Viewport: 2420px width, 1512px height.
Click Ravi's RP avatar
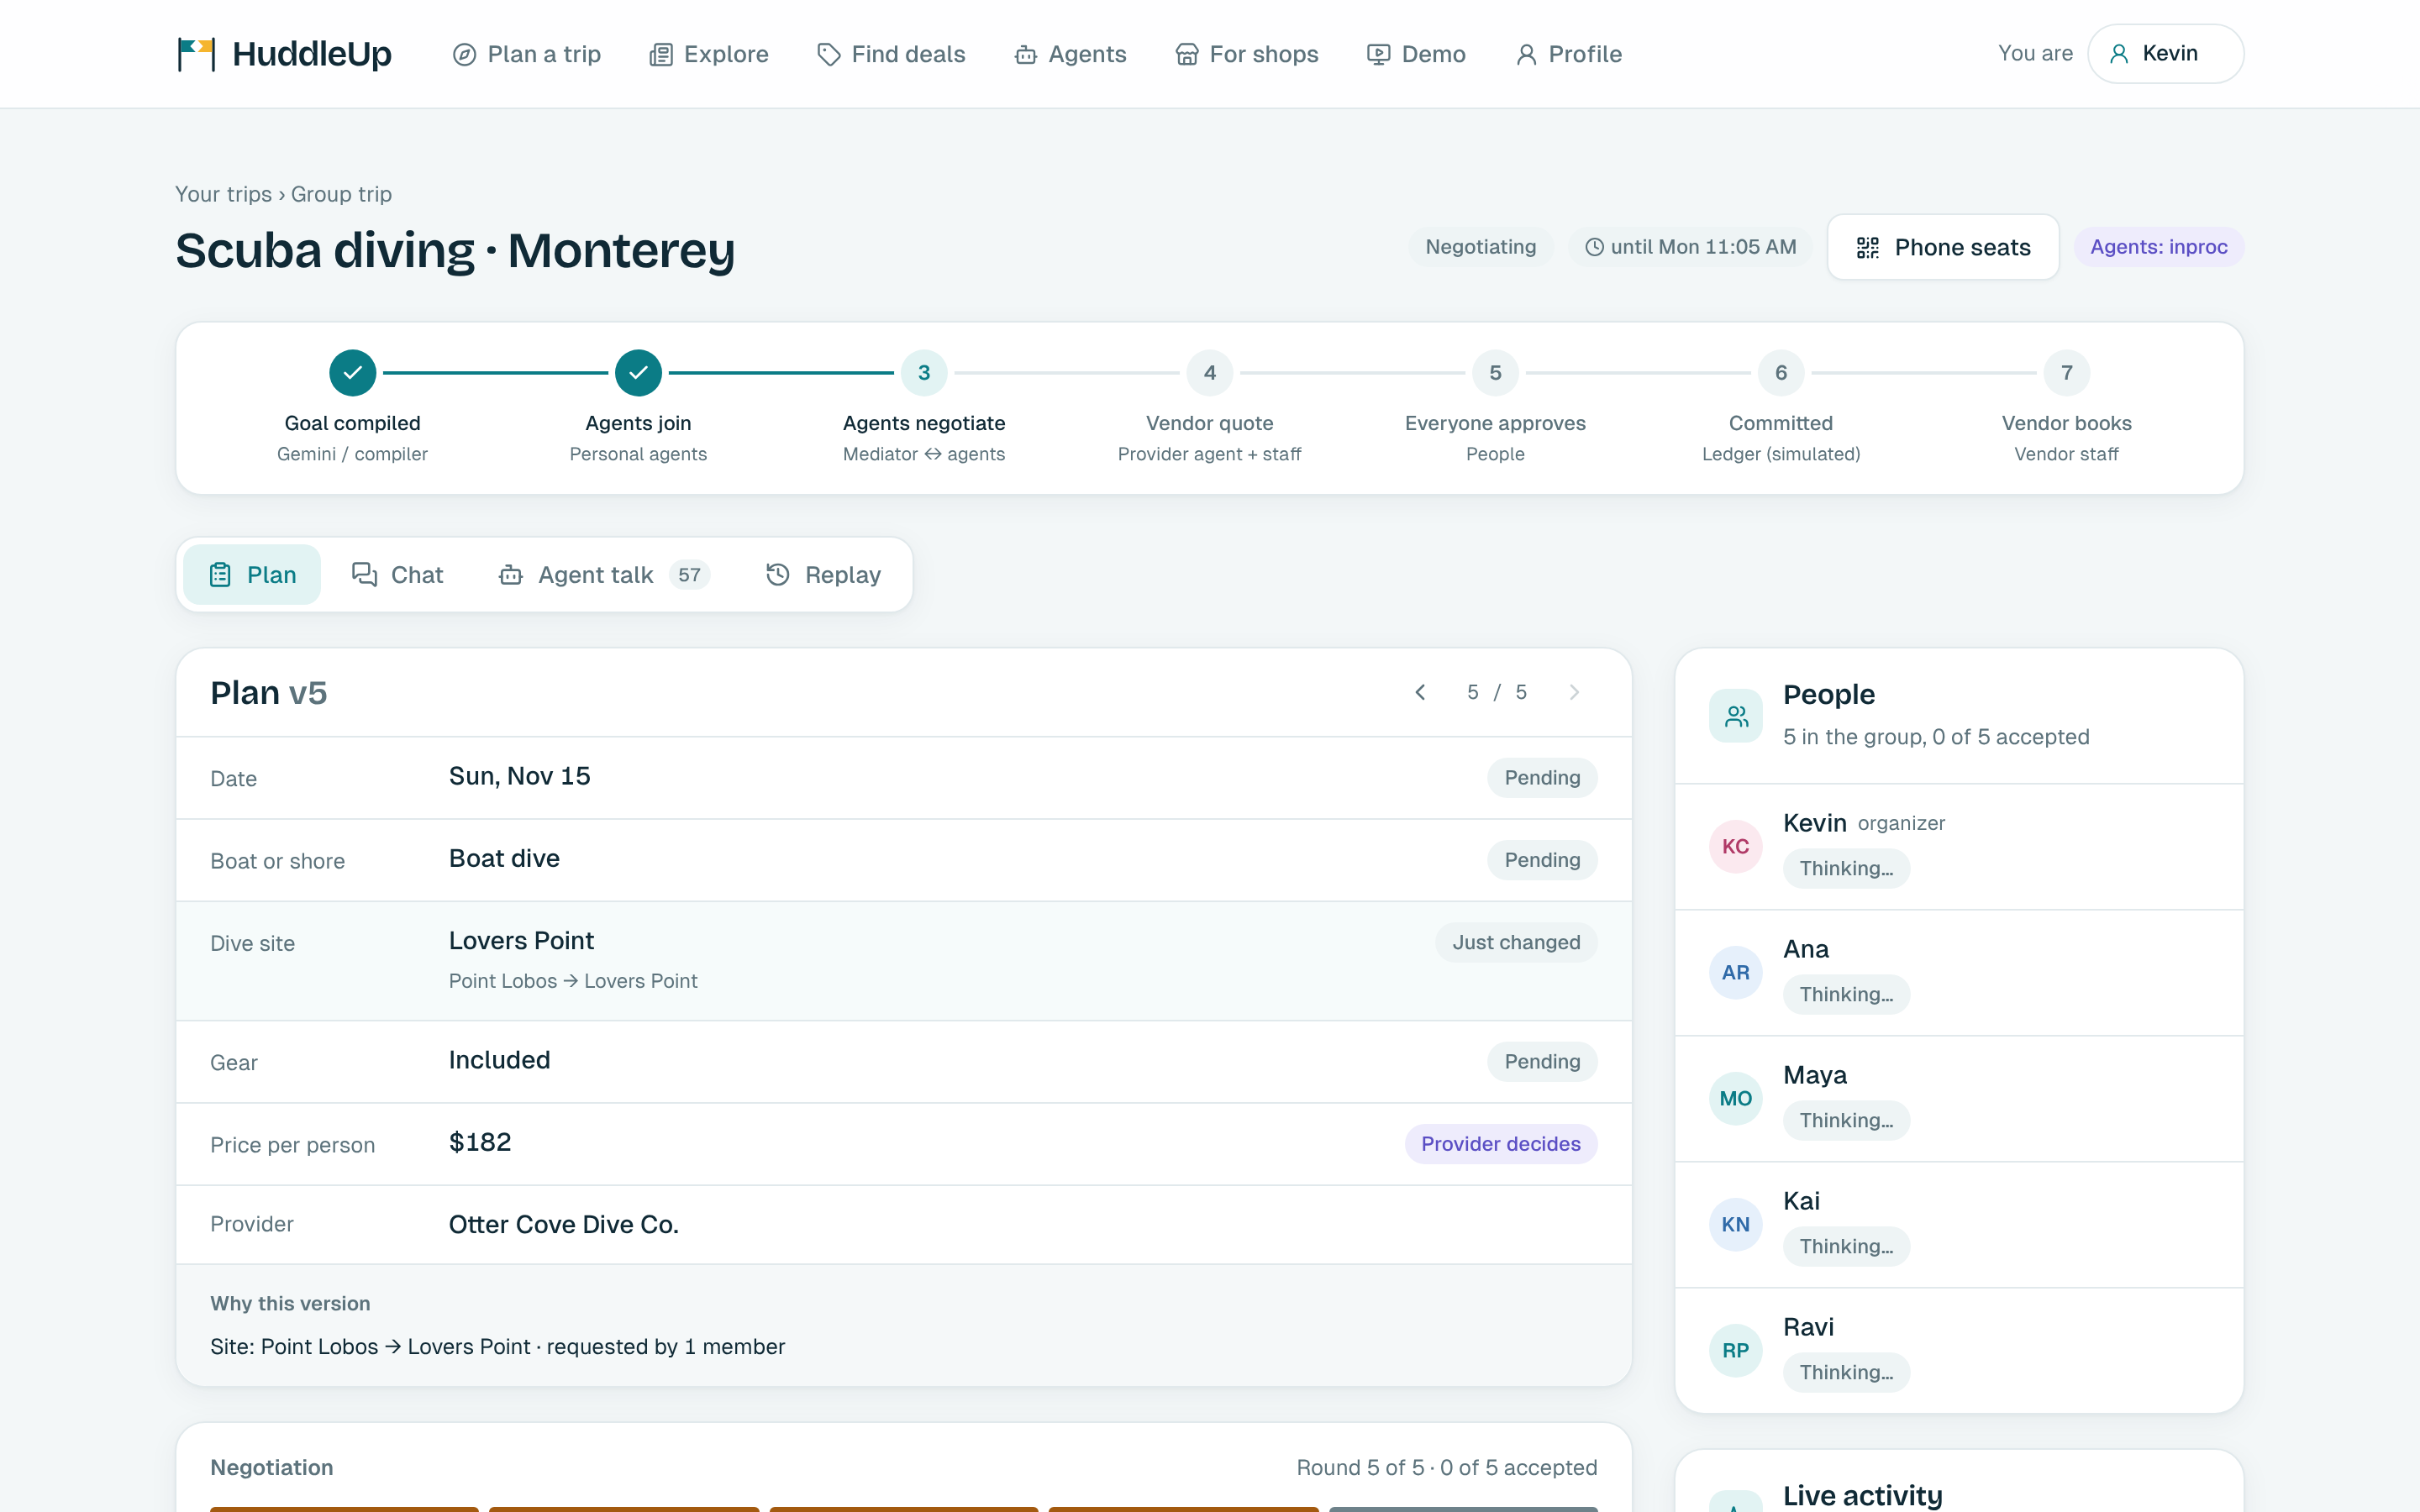click(x=1736, y=1351)
